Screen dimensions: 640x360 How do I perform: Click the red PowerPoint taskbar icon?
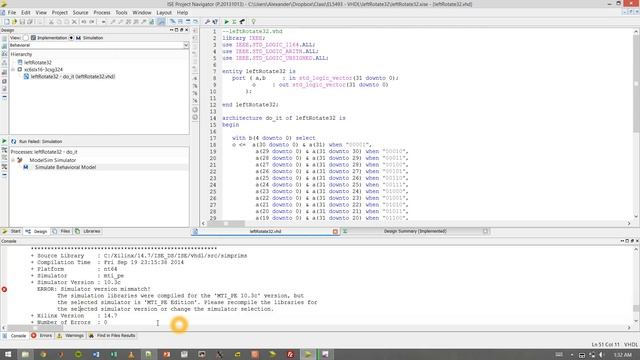tap(167, 354)
